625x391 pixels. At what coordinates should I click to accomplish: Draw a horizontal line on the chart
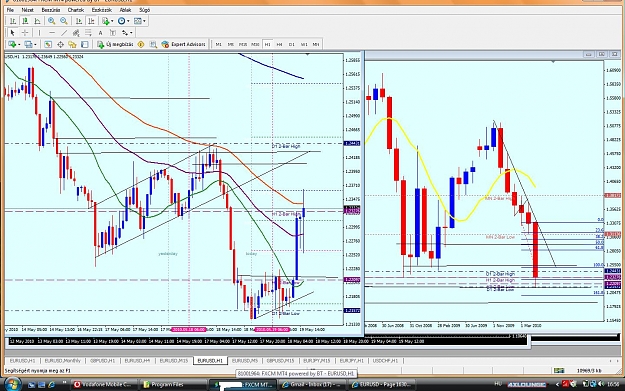tap(52, 33)
